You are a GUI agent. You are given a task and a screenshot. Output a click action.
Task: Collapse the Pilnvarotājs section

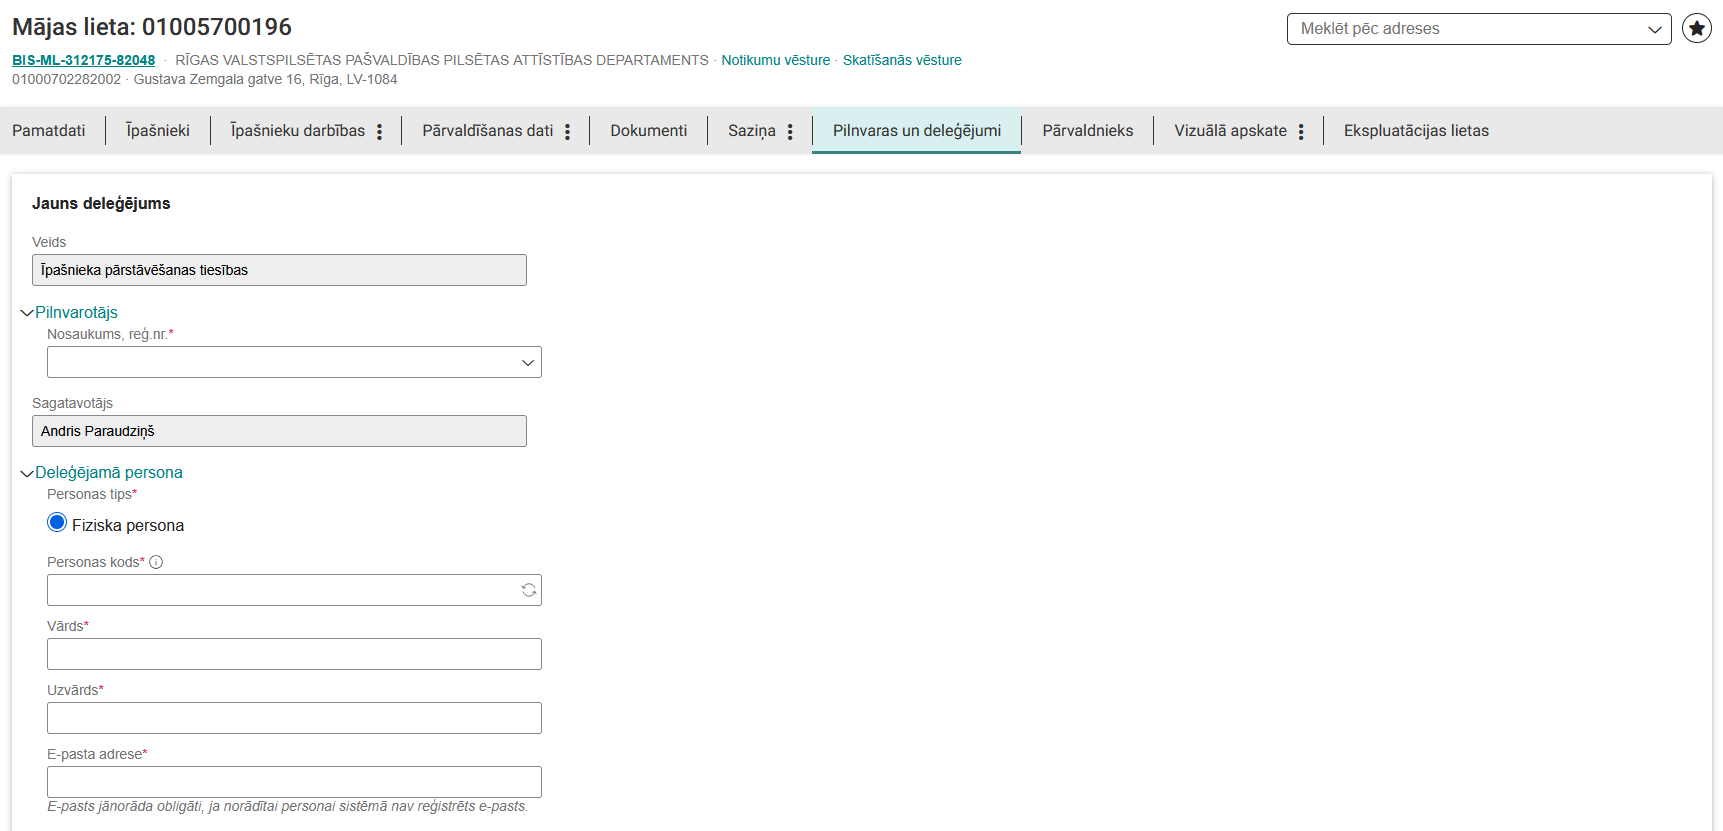tap(27, 313)
